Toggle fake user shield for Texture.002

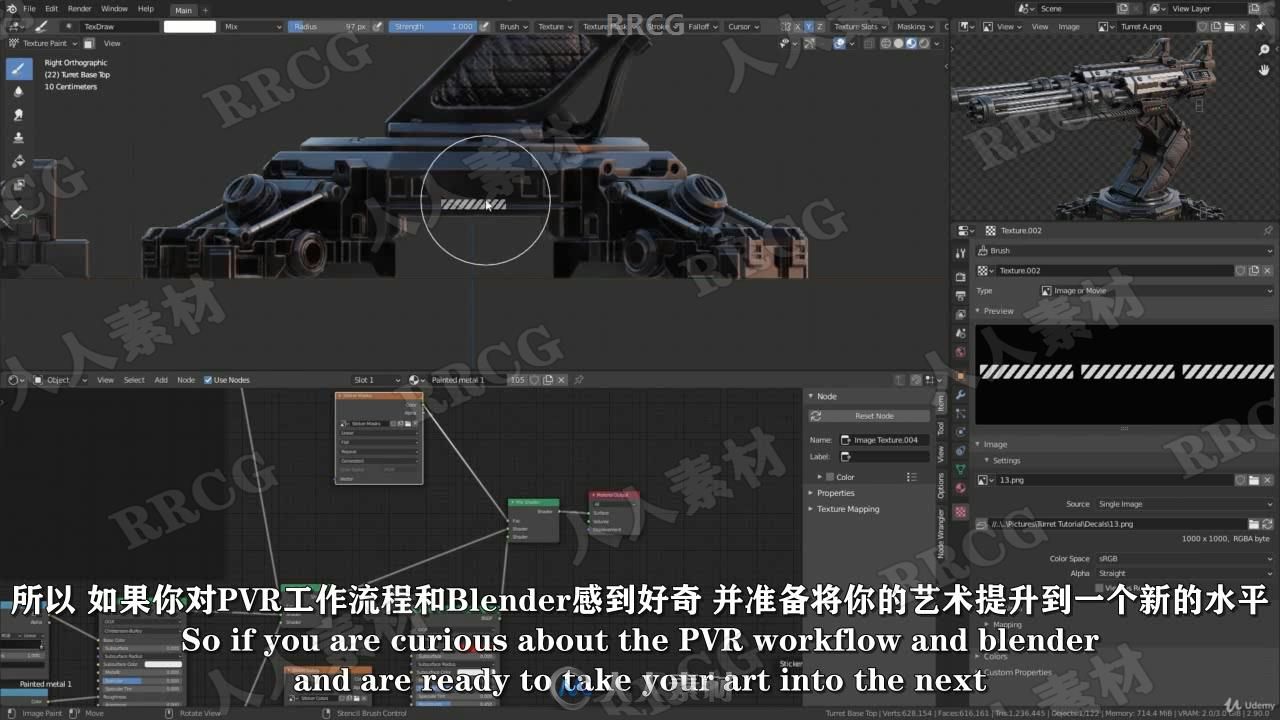click(1240, 270)
